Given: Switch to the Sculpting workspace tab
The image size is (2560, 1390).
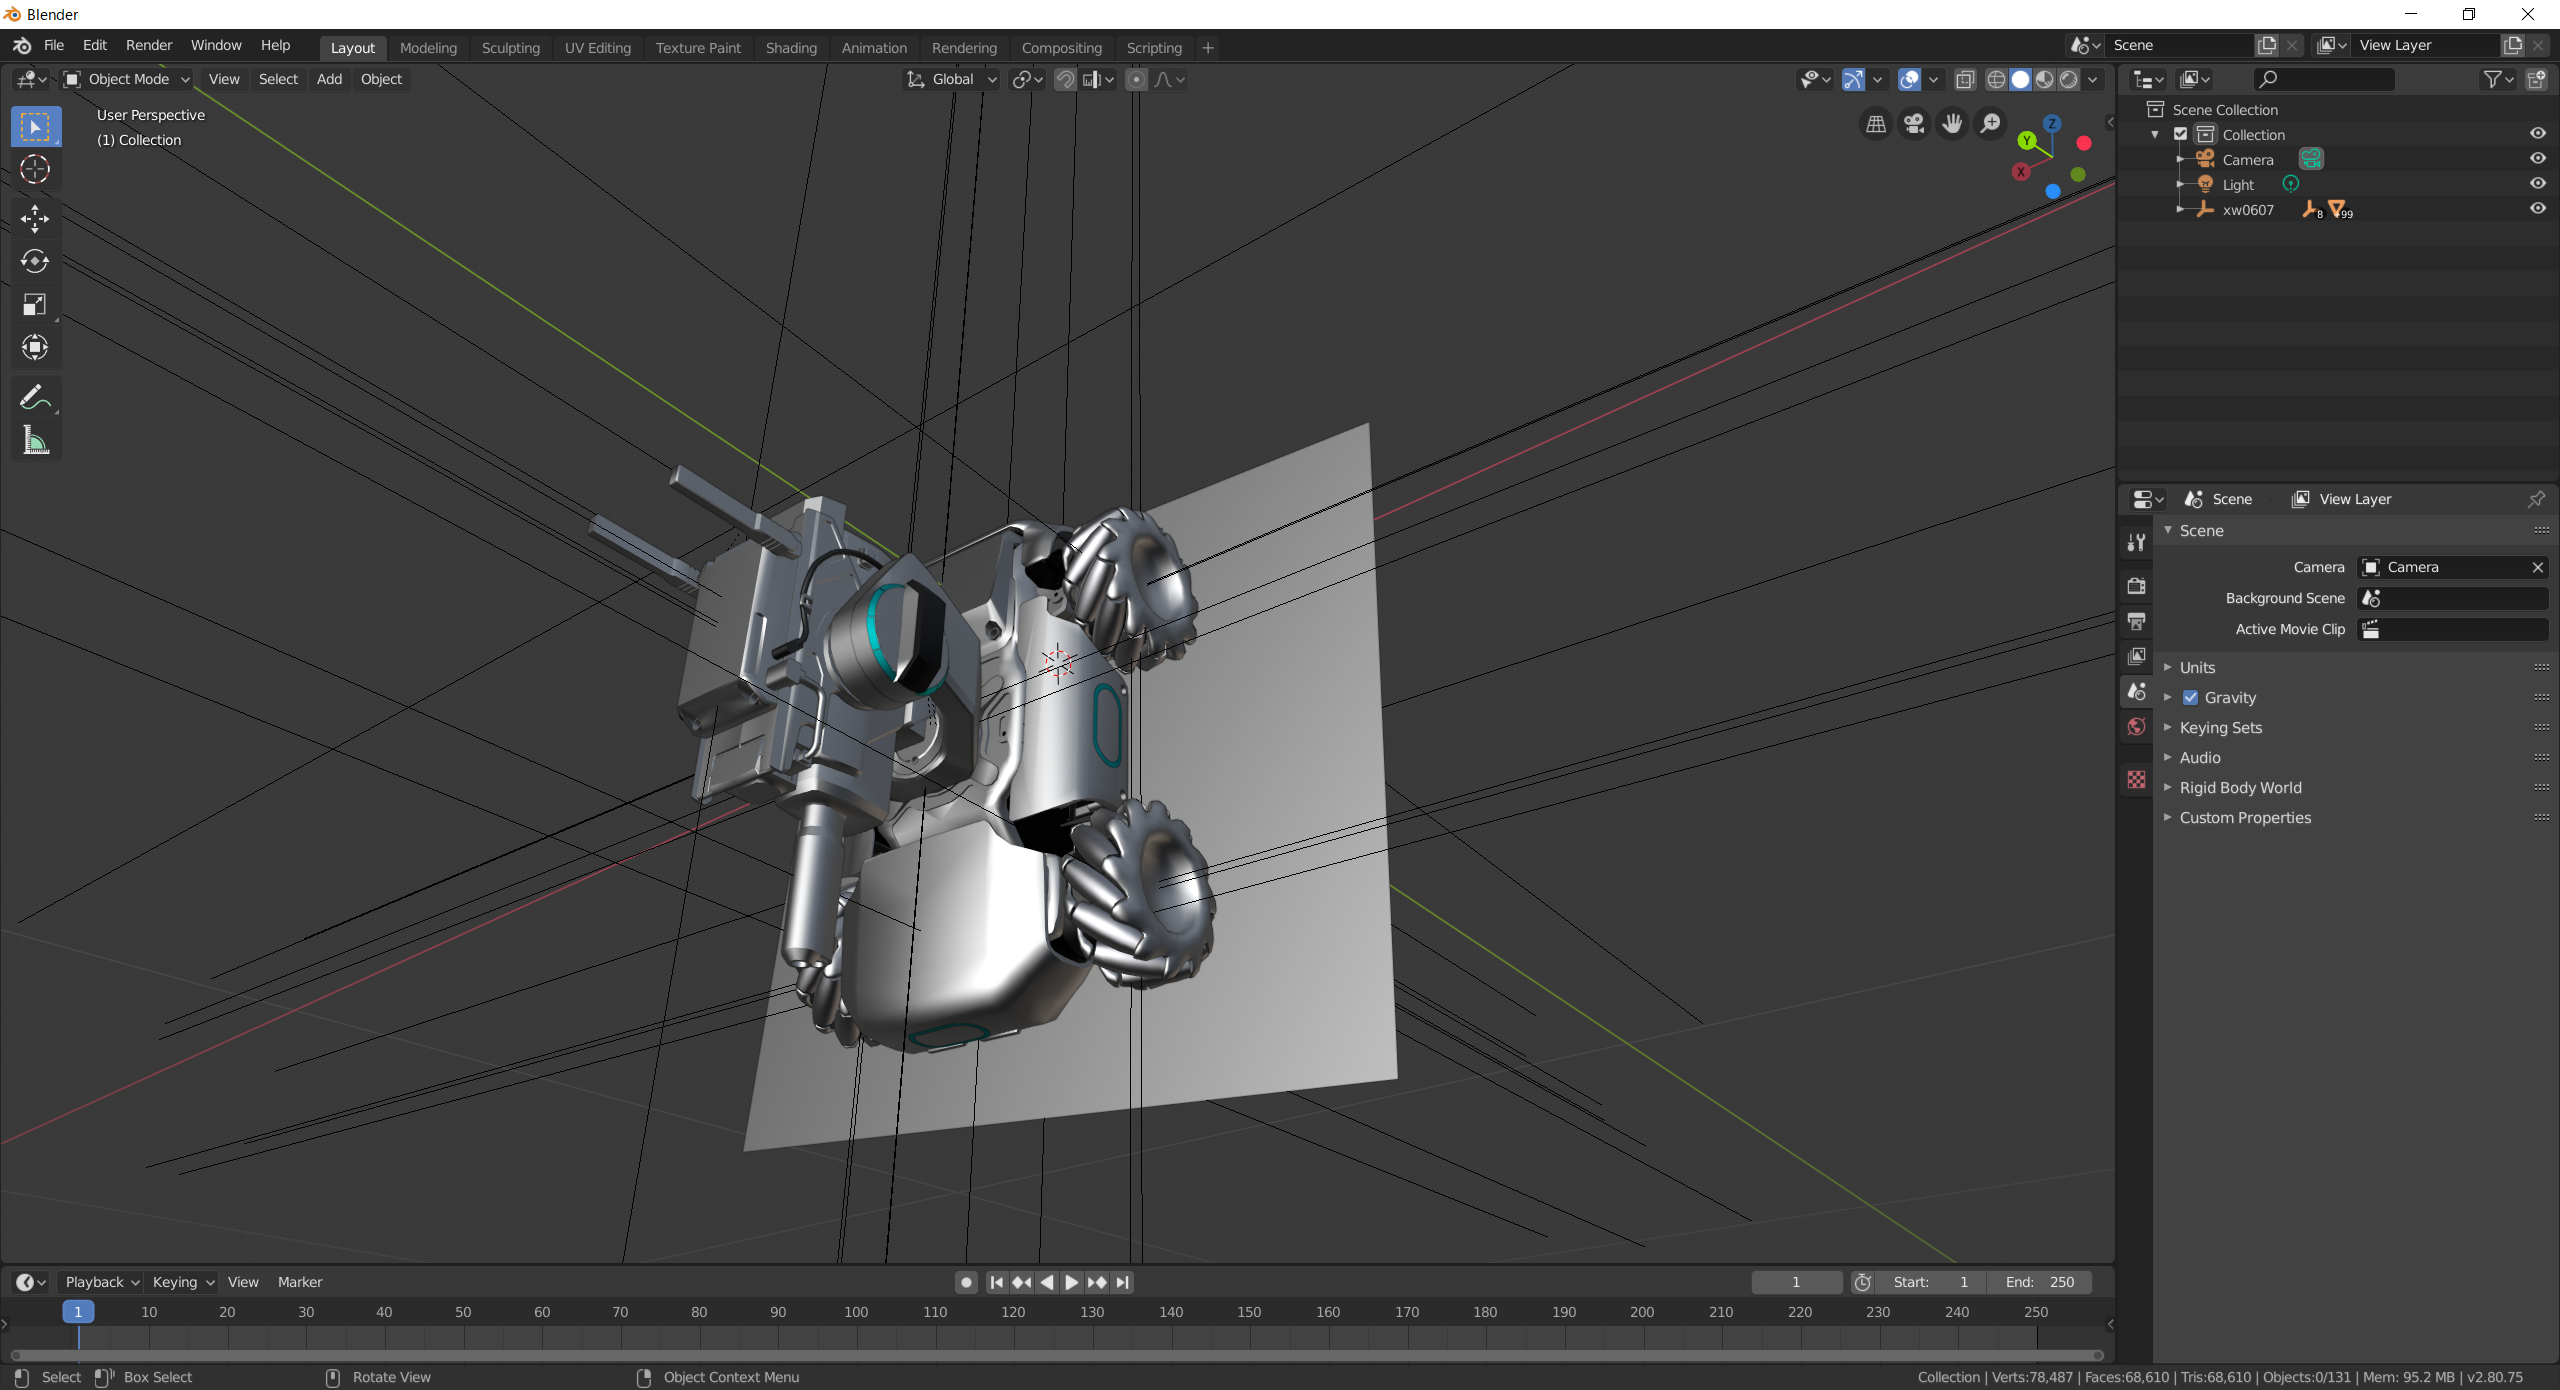Looking at the screenshot, I should [510, 47].
